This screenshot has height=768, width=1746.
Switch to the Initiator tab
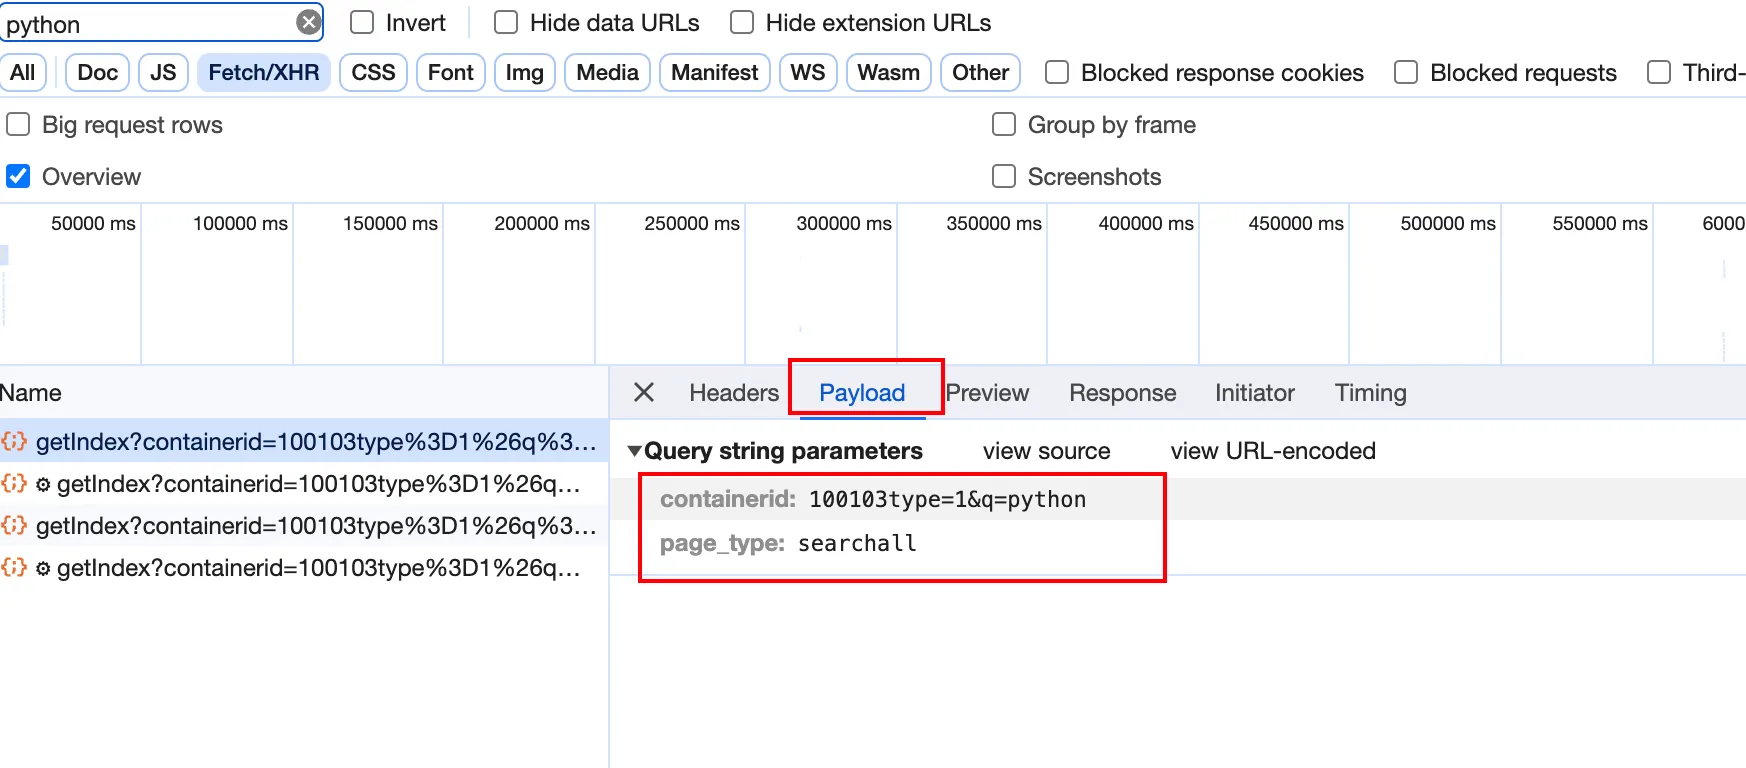coord(1254,393)
